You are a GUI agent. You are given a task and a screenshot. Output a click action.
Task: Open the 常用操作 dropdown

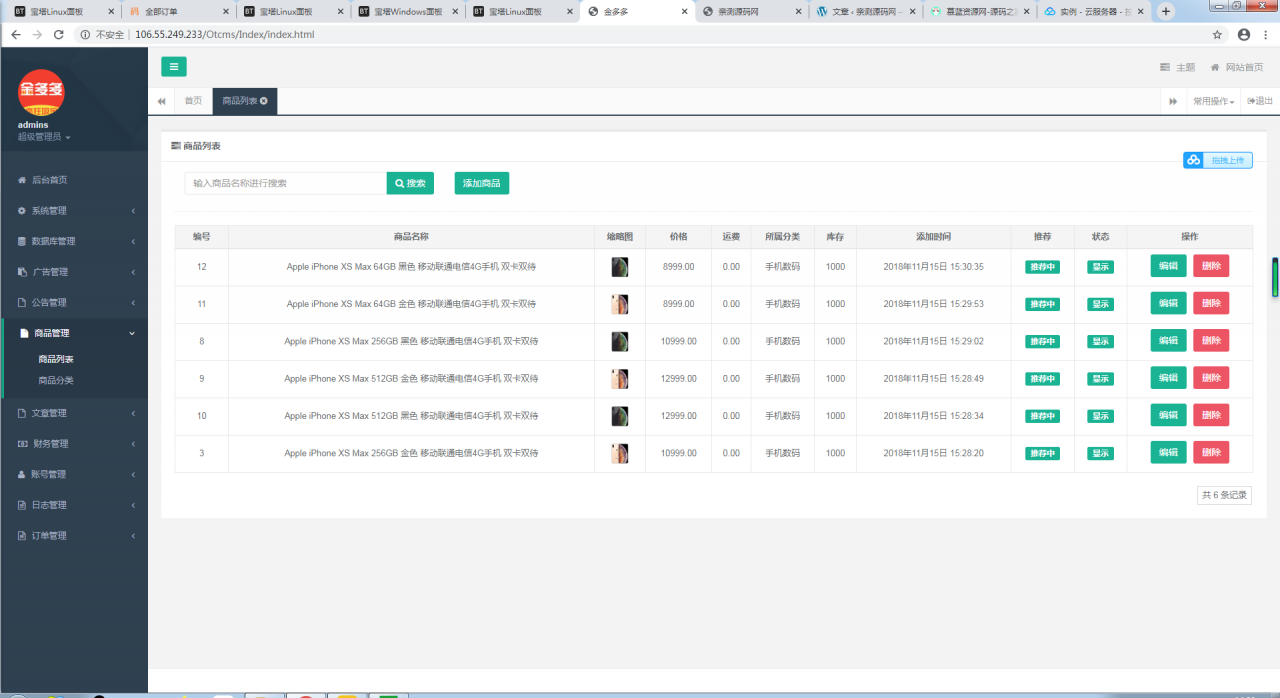[x=1213, y=101]
